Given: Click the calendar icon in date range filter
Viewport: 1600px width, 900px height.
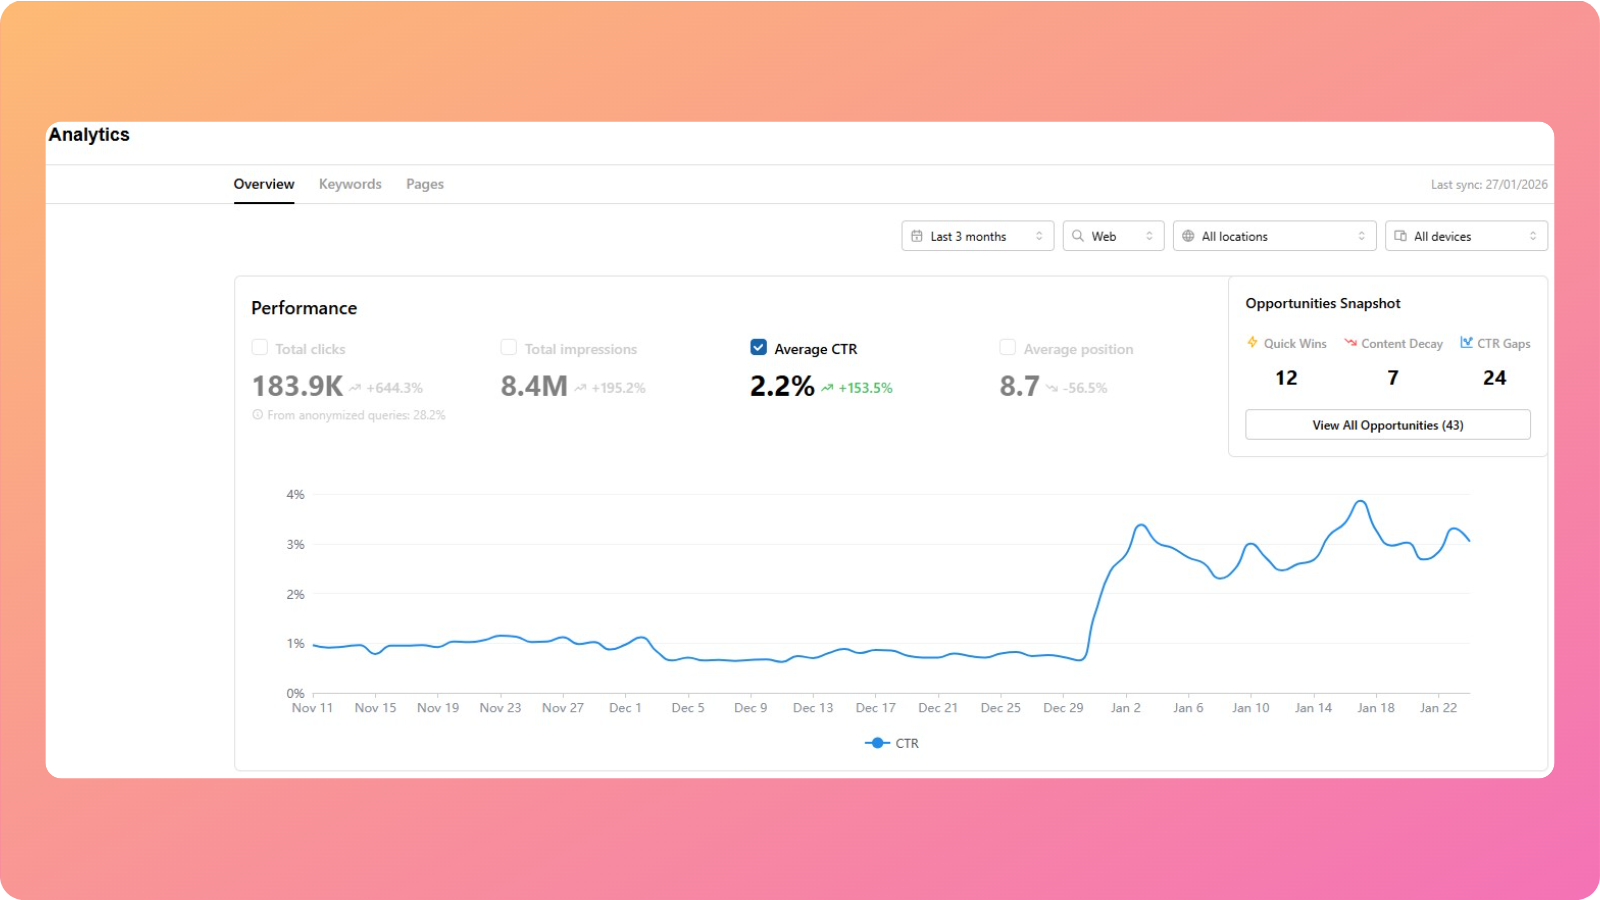Looking at the screenshot, I should 919,235.
